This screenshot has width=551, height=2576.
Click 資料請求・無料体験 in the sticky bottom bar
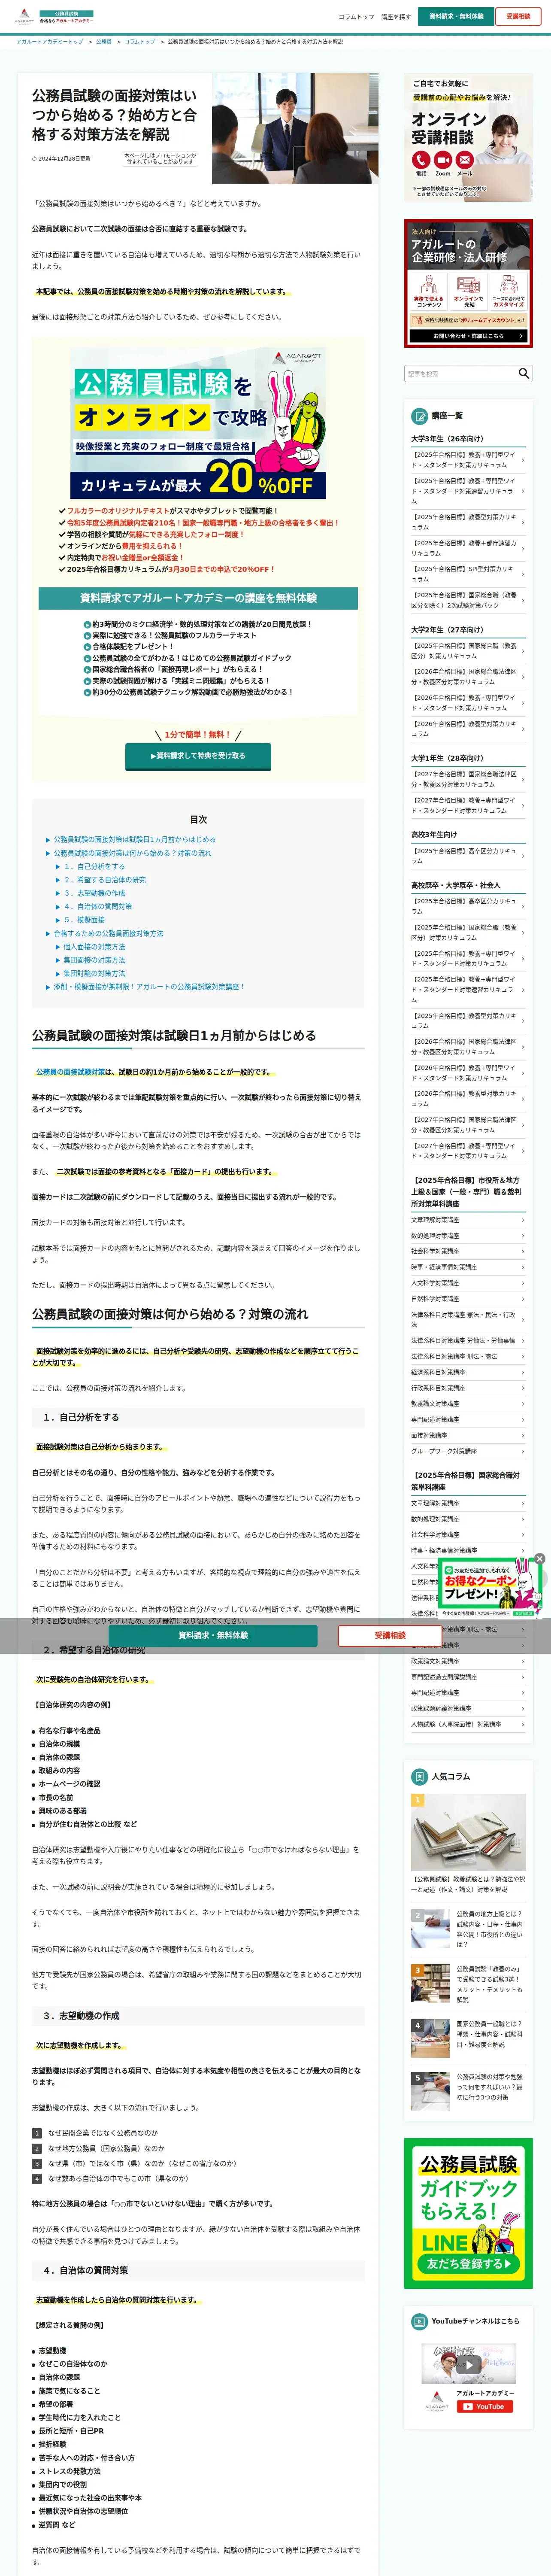point(213,1635)
